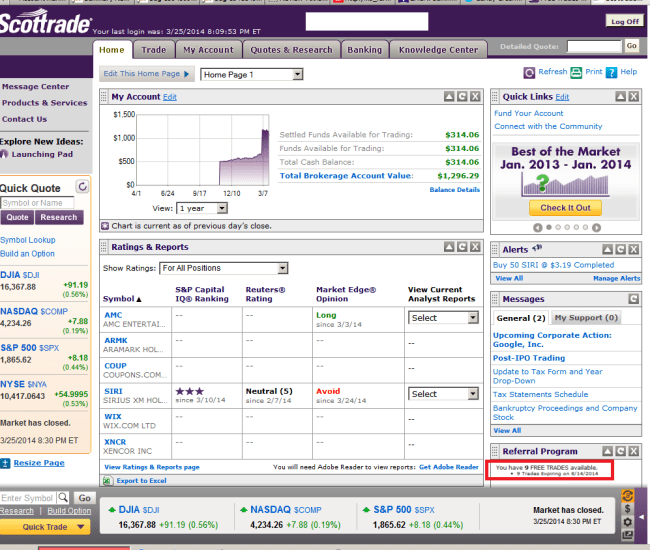Collapse the My Account panel

click(x=448, y=97)
